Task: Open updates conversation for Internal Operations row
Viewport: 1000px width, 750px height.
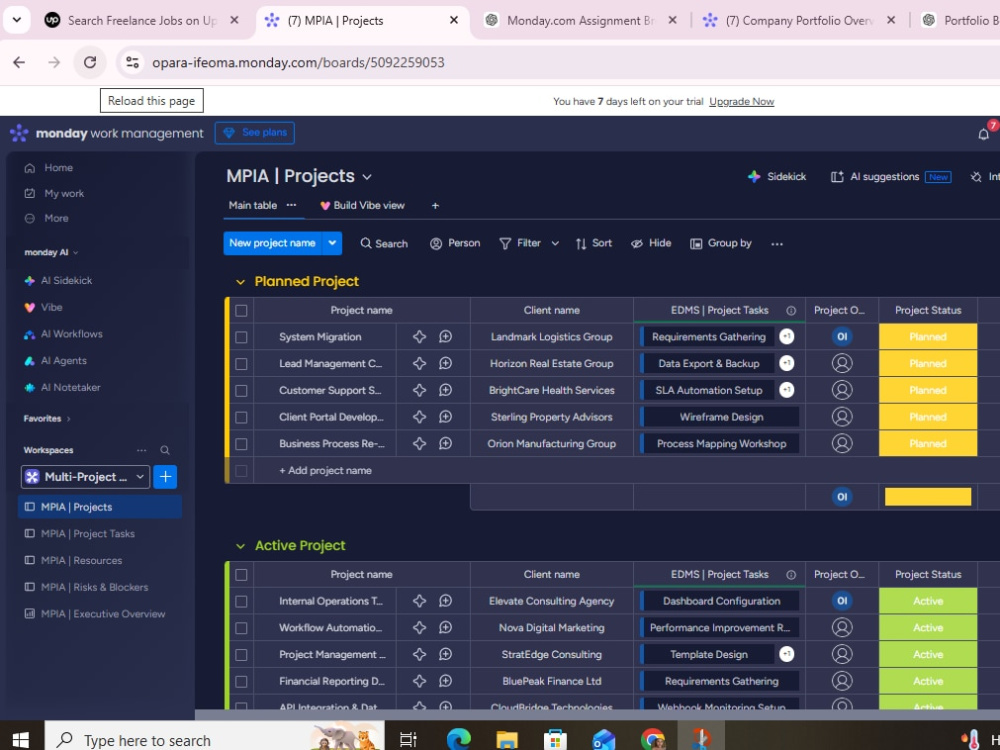Action: 446,601
